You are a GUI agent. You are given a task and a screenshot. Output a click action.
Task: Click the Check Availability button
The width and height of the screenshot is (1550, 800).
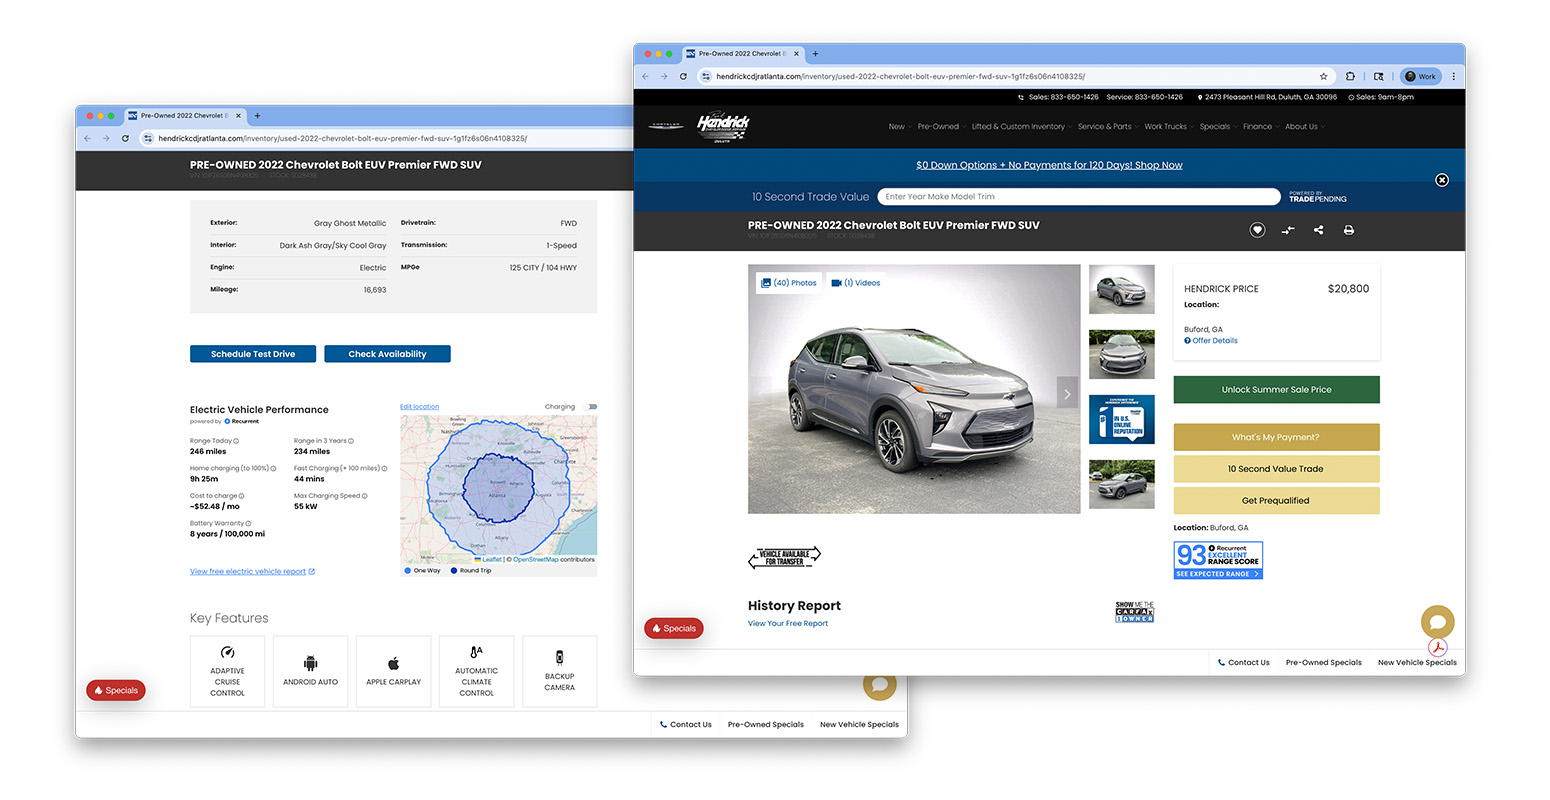pyautogui.click(x=387, y=354)
